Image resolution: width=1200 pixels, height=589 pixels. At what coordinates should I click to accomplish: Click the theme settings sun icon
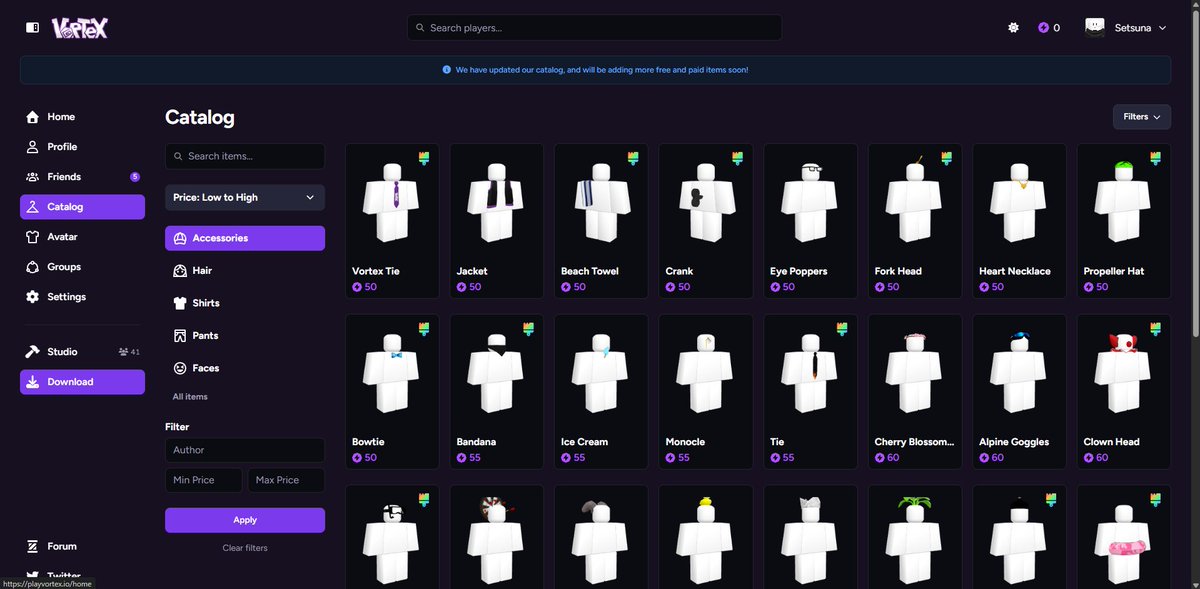point(1013,28)
